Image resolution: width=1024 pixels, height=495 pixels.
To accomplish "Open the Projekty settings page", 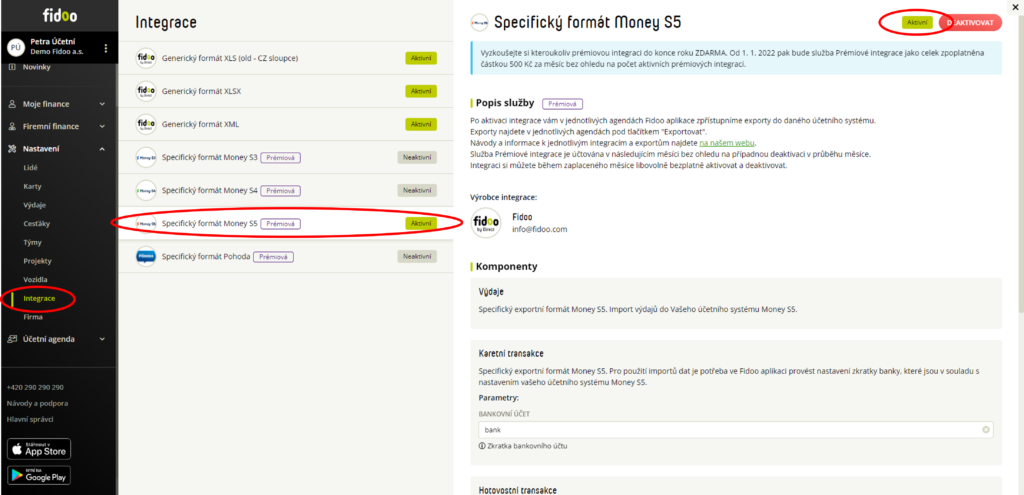I will pyautogui.click(x=37, y=261).
